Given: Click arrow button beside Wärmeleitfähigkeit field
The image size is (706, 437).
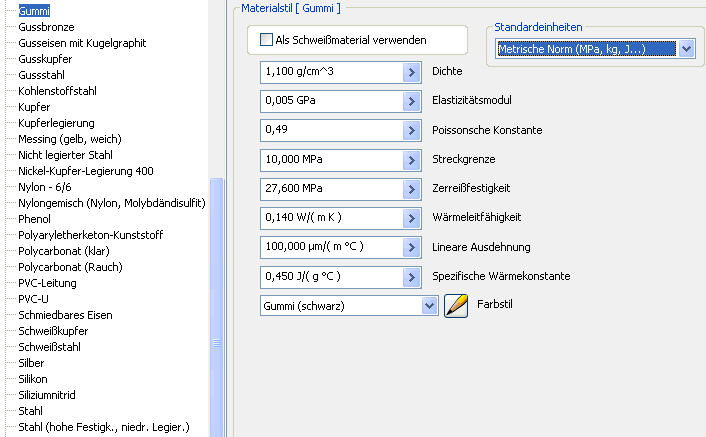Looking at the screenshot, I should [411, 218].
